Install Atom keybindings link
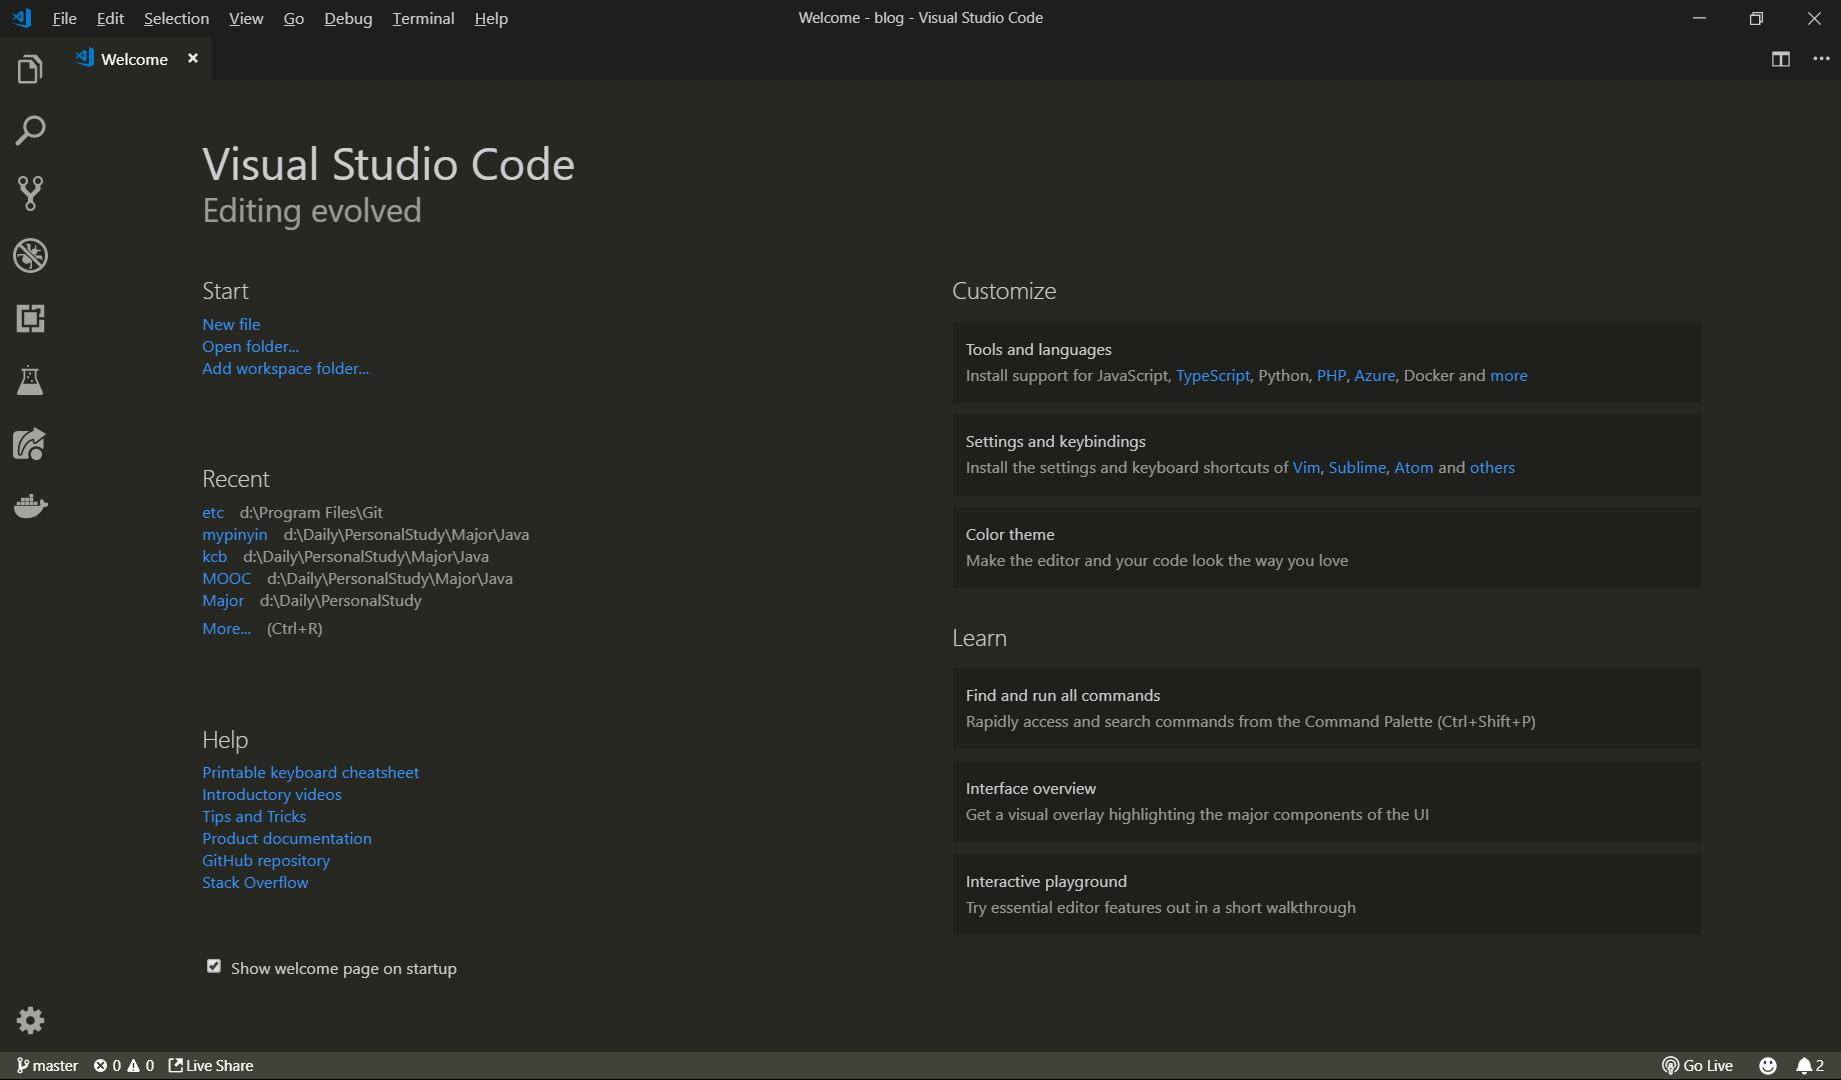The height and width of the screenshot is (1080, 1841). click(1414, 467)
